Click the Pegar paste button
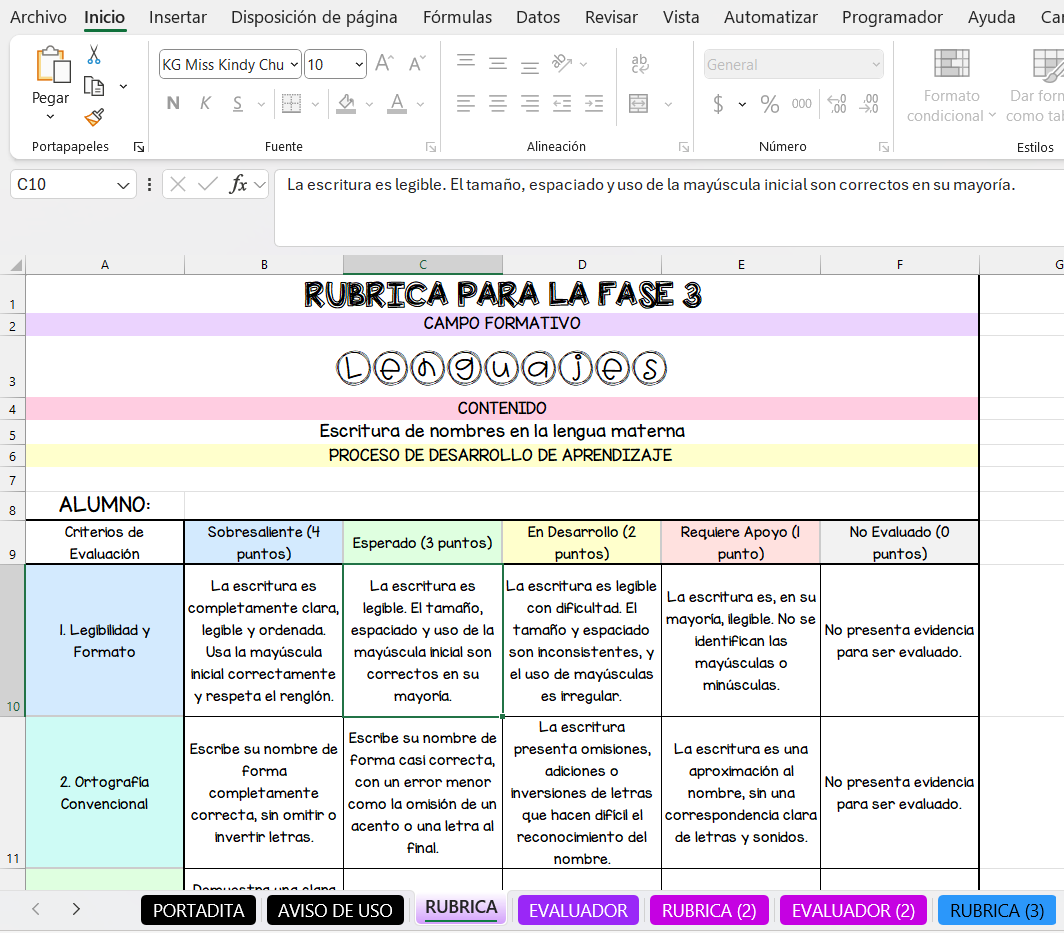The height and width of the screenshot is (933, 1064). click(x=50, y=98)
